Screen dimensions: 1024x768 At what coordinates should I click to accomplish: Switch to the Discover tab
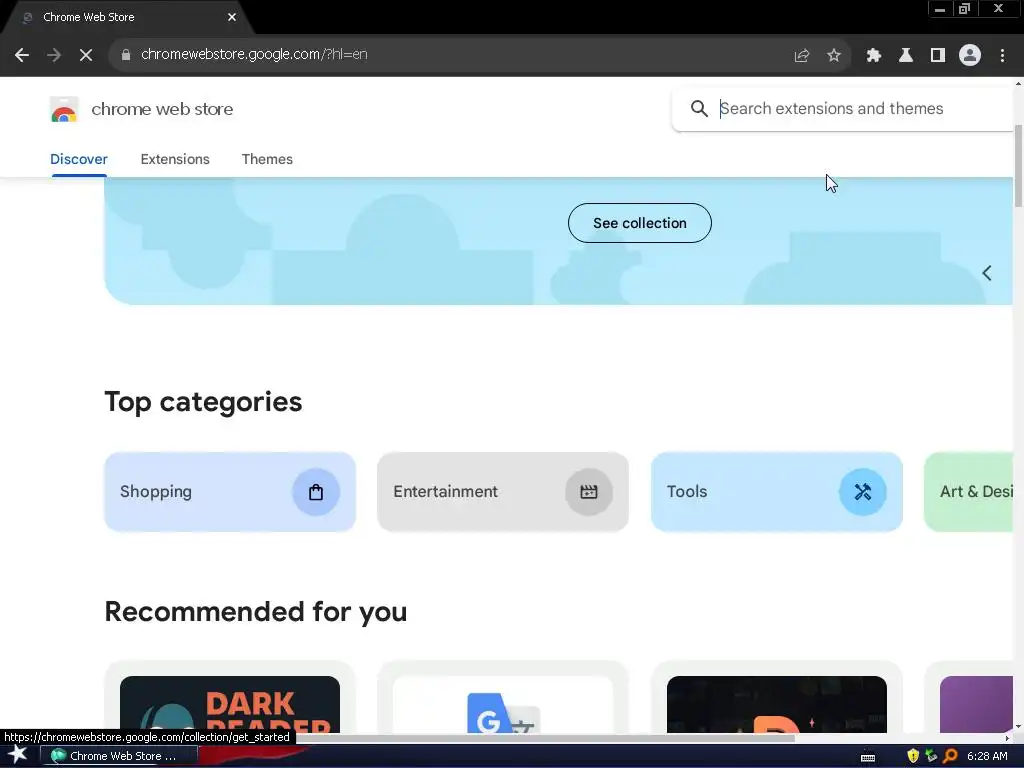(78, 159)
